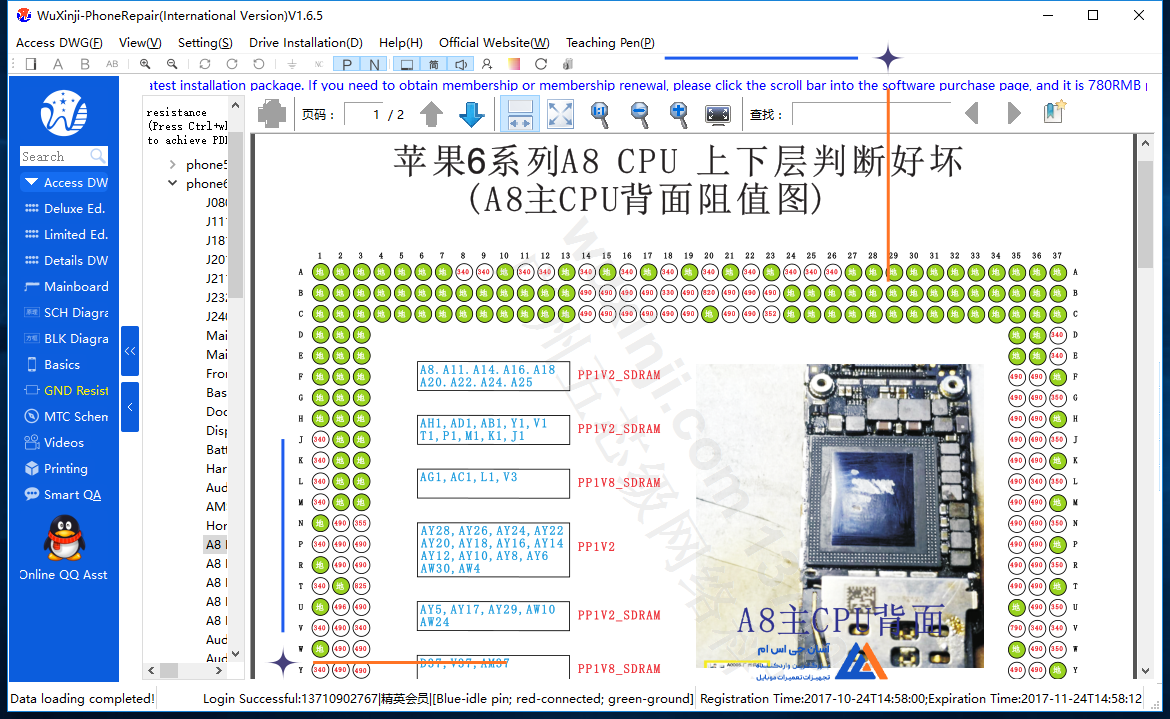Expand the phone5 tree node
Screen dimensions: 1170x719
[172, 164]
